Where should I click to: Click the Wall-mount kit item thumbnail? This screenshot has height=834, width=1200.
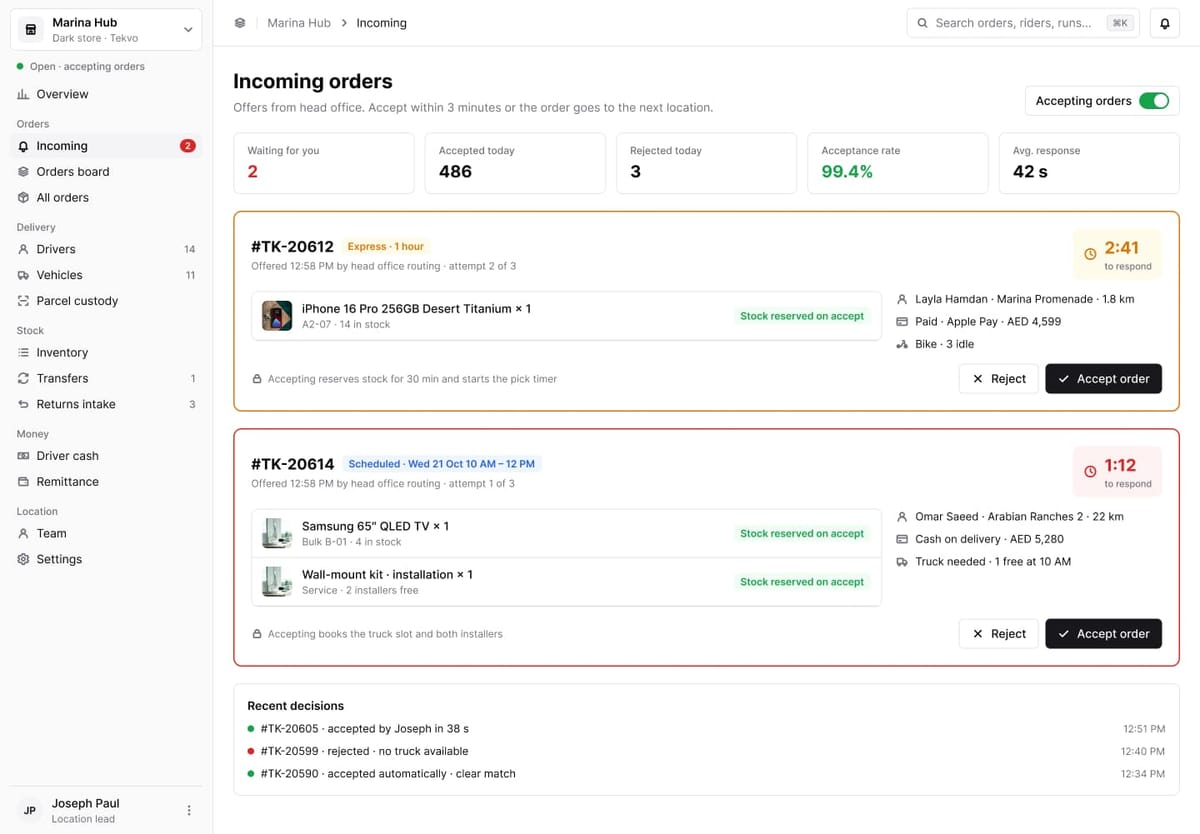(x=277, y=581)
